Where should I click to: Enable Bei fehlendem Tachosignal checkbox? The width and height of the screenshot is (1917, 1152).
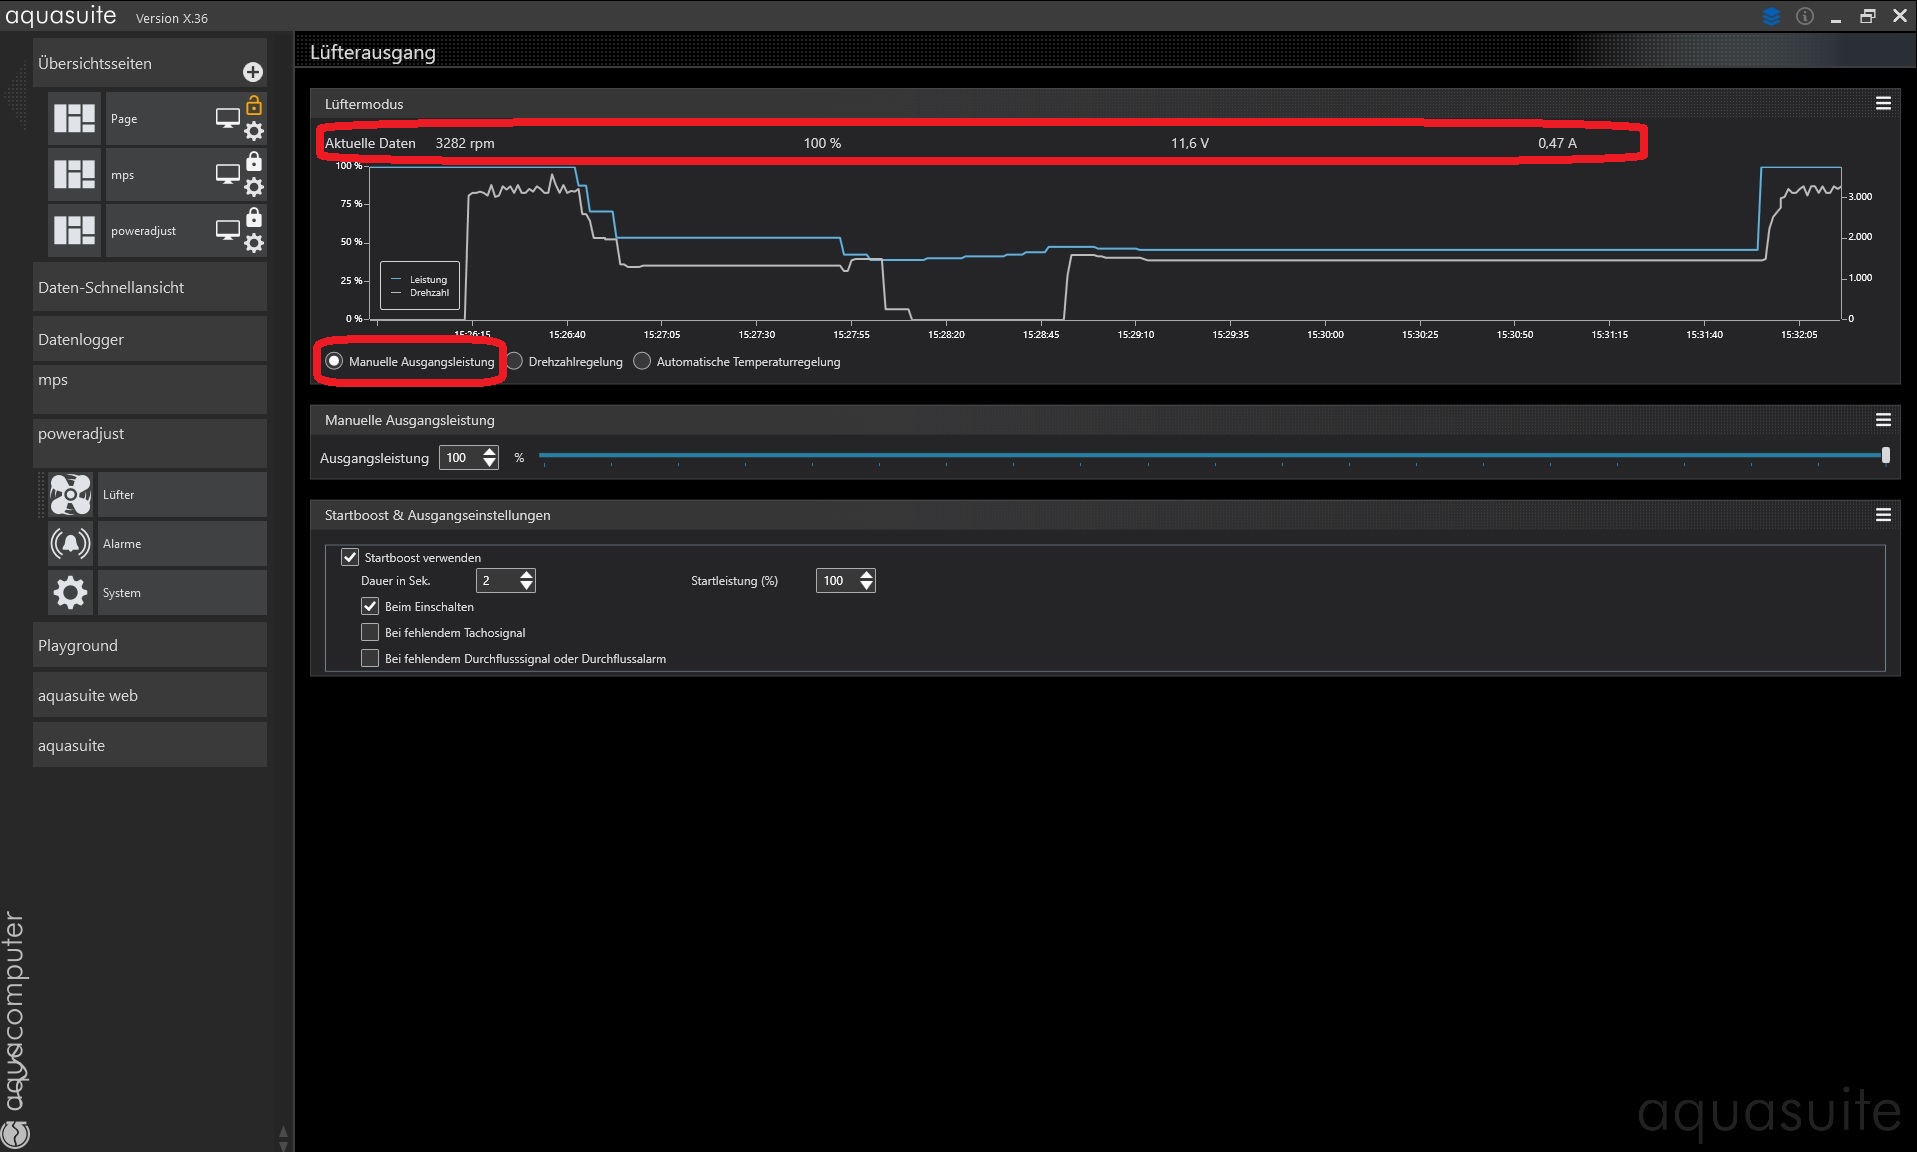[x=370, y=632]
